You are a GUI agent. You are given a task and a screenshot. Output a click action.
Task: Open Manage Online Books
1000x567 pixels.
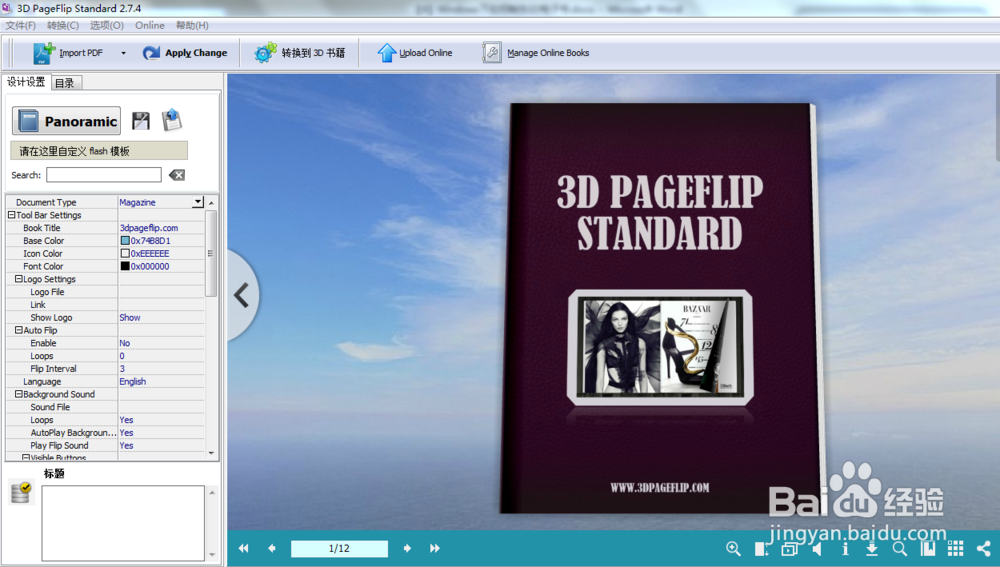click(x=536, y=53)
